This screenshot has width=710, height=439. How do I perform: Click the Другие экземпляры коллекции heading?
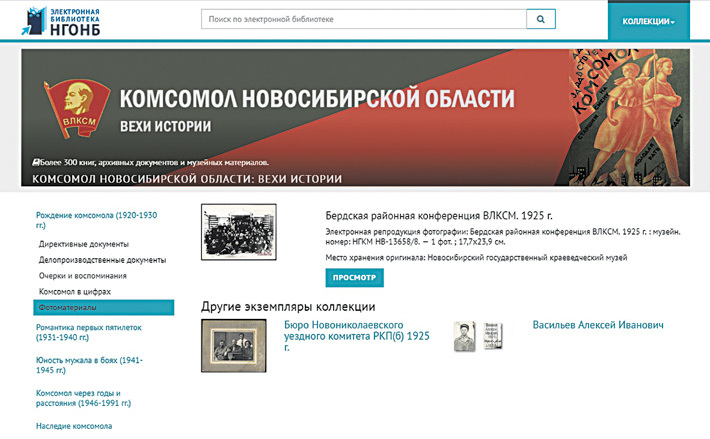288,307
